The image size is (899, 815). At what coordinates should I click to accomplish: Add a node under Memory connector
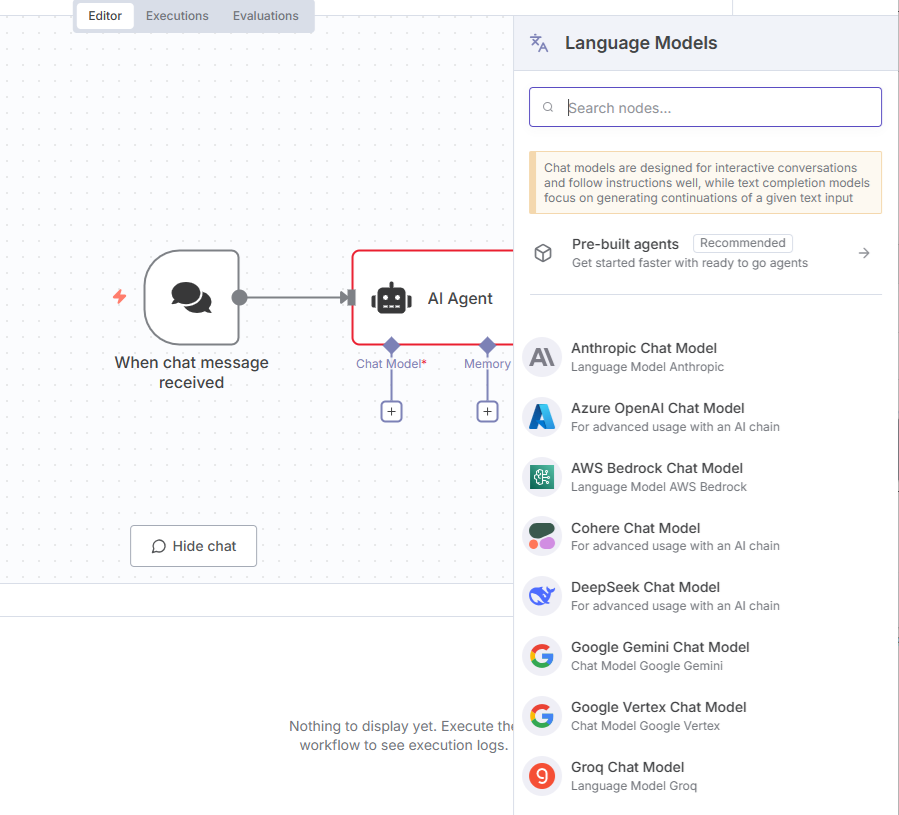pos(487,411)
